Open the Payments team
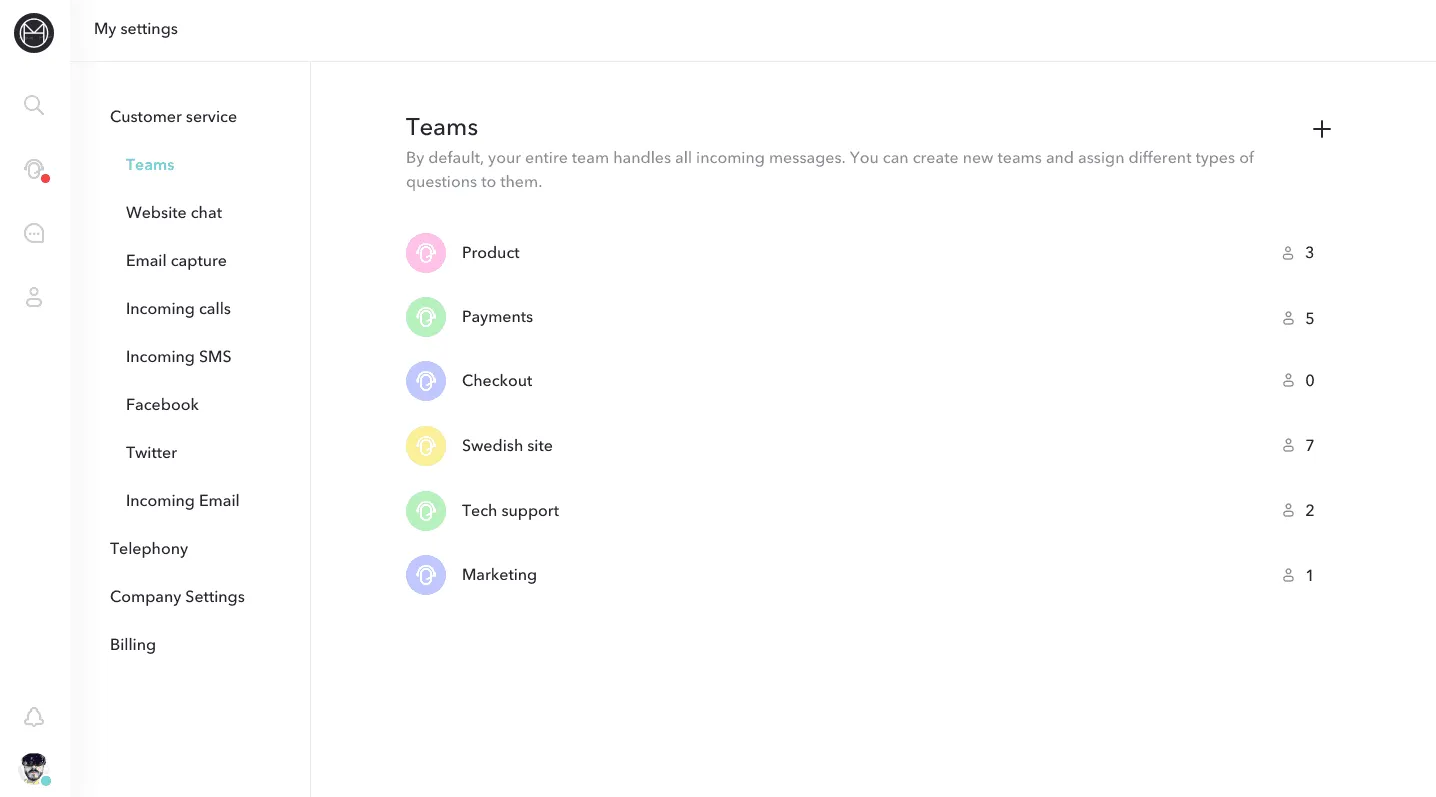The width and height of the screenshot is (1436, 797). (497, 317)
